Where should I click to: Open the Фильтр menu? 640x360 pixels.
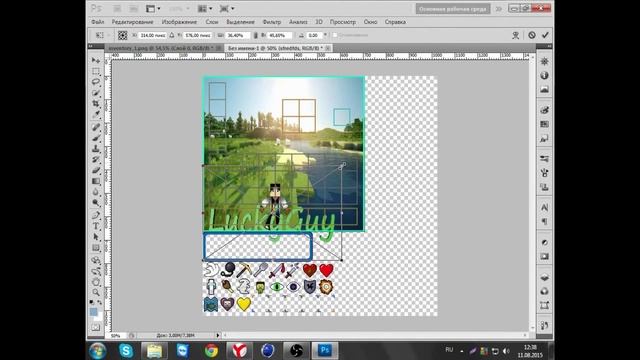pyautogui.click(x=272, y=22)
